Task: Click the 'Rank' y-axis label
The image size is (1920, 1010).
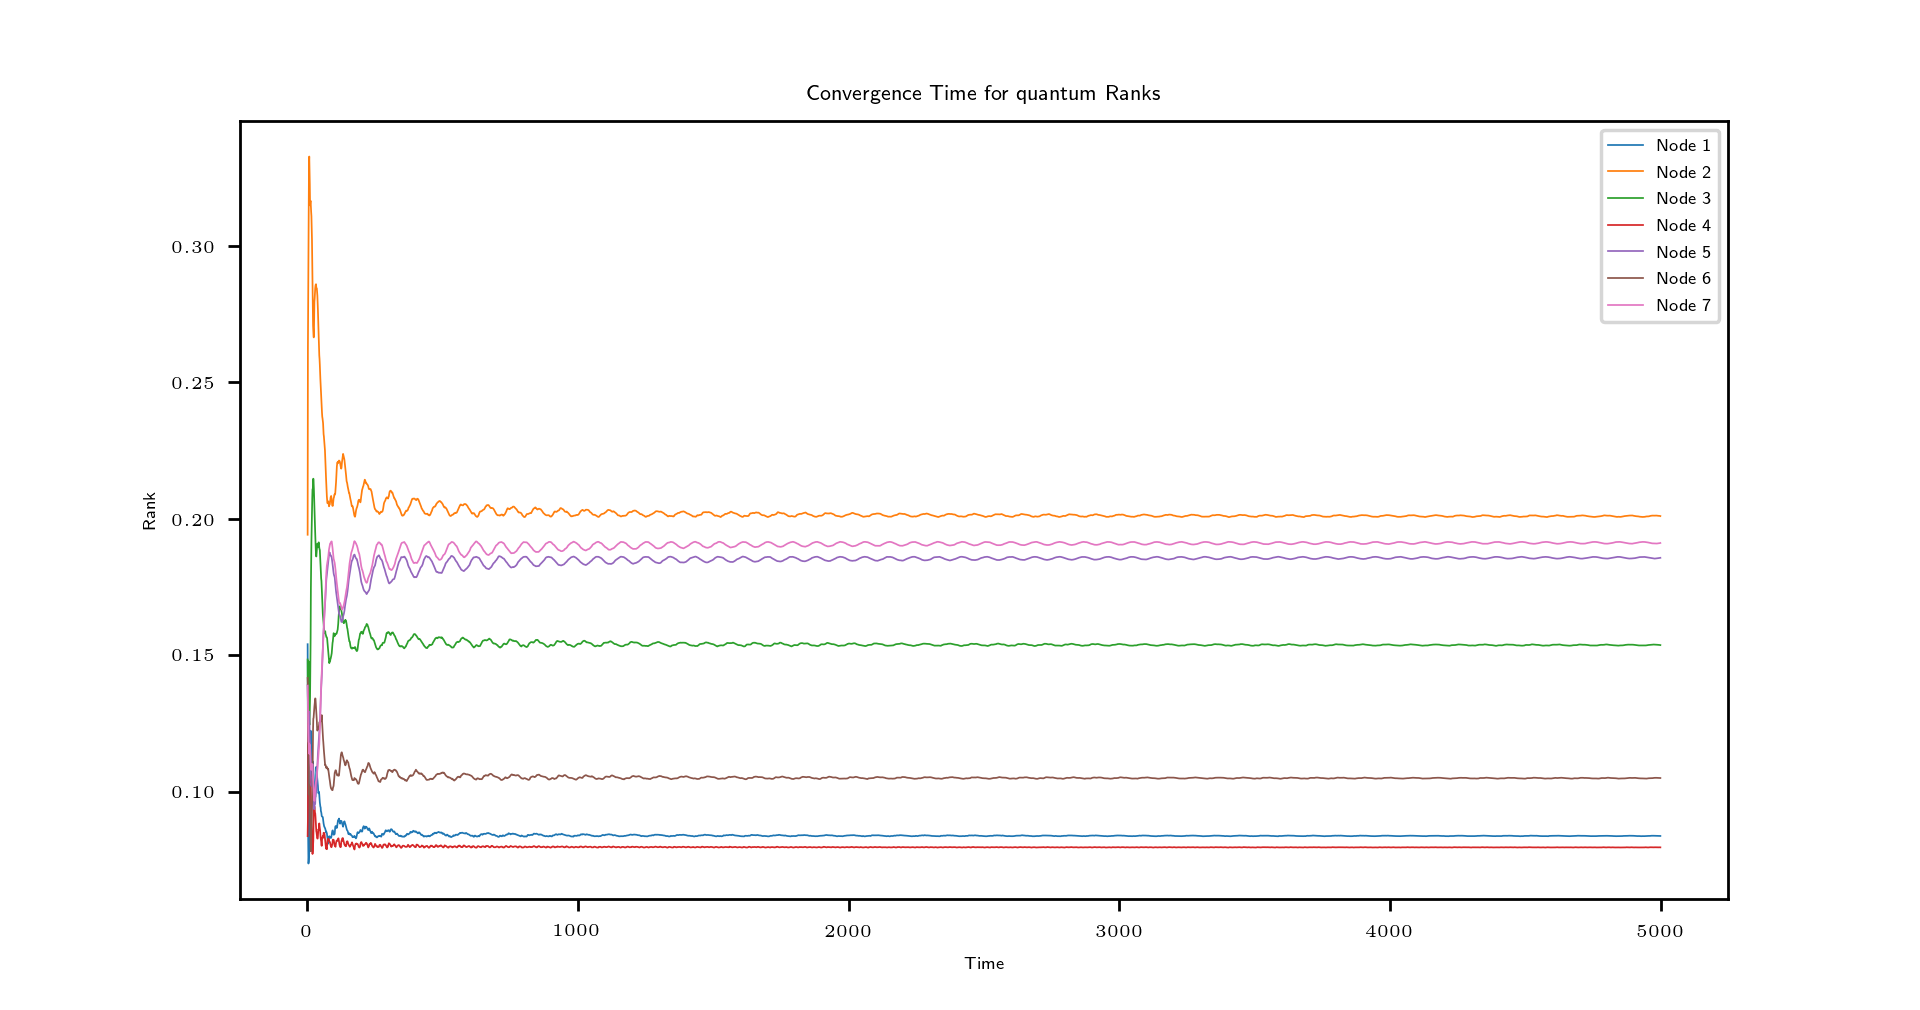Action: tap(150, 511)
